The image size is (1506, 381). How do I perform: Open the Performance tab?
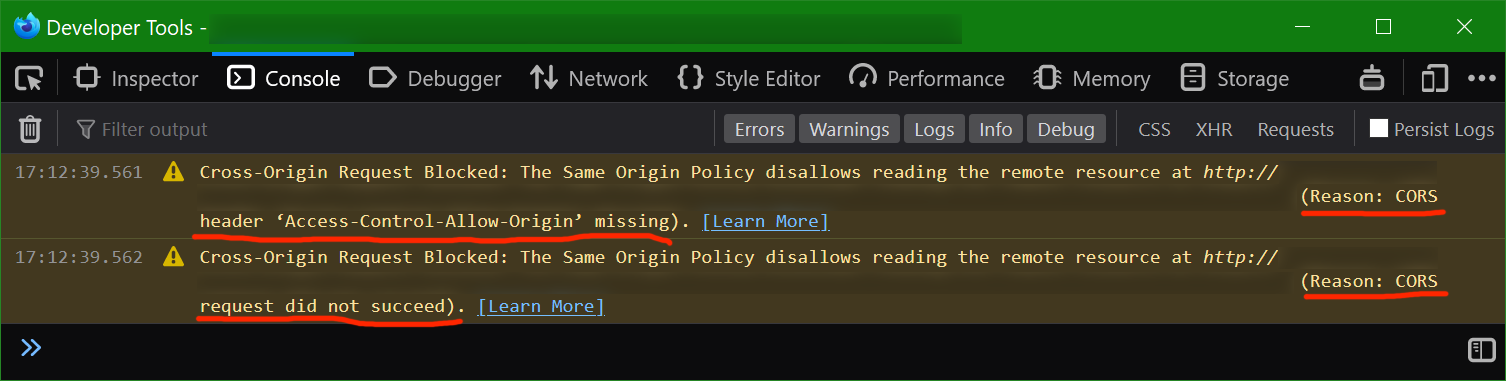[927, 78]
